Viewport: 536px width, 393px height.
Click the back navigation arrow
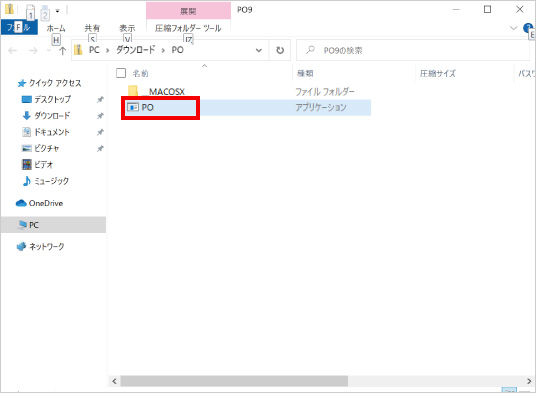pyautogui.click(x=12, y=51)
